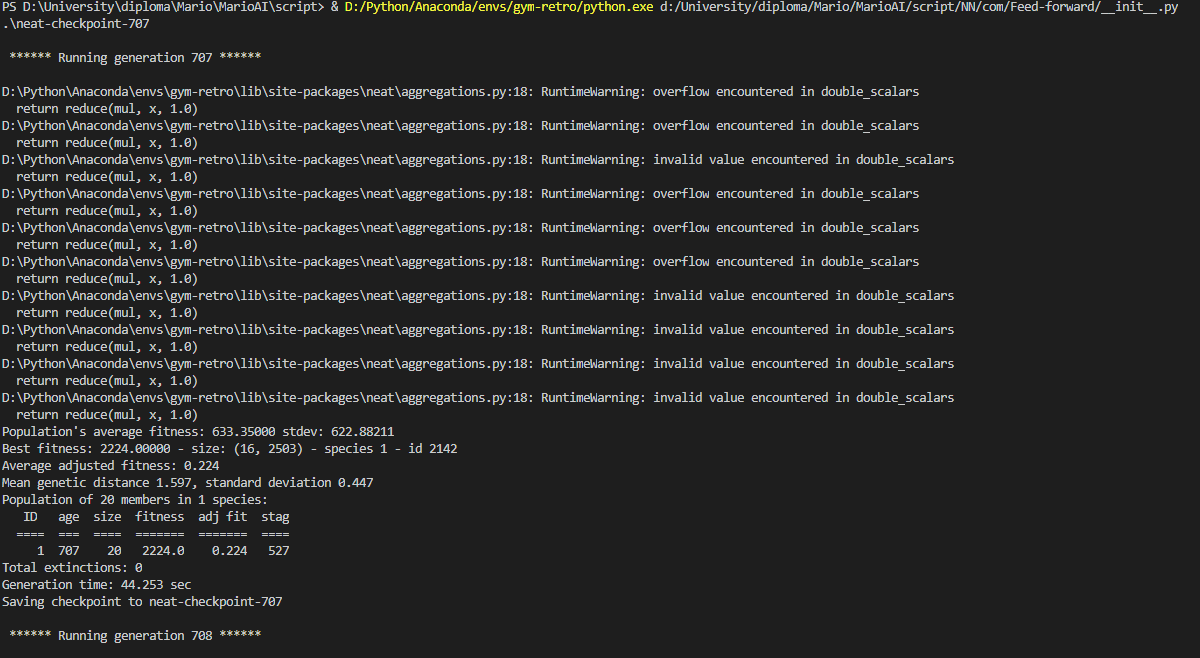Click 'Saving checkpoint to neat-checkpoint-707' text
Viewport: 1200px width, 658px height.
pyautogui.click(x=142, y=602)
